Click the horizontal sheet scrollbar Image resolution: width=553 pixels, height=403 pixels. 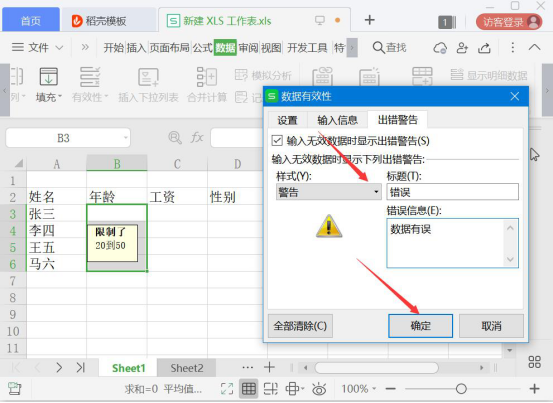click(376, 368)
